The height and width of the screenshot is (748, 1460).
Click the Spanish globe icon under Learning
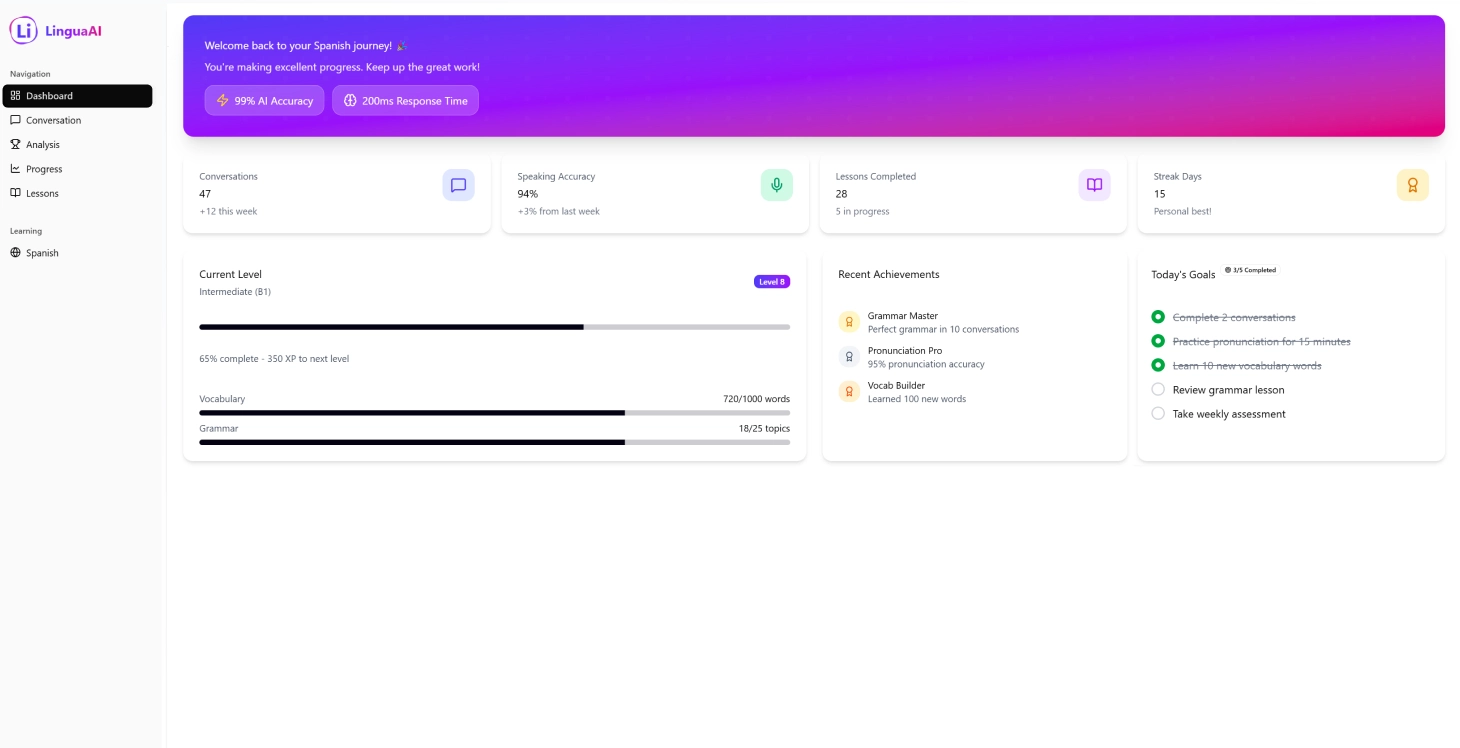pos(14,253)
